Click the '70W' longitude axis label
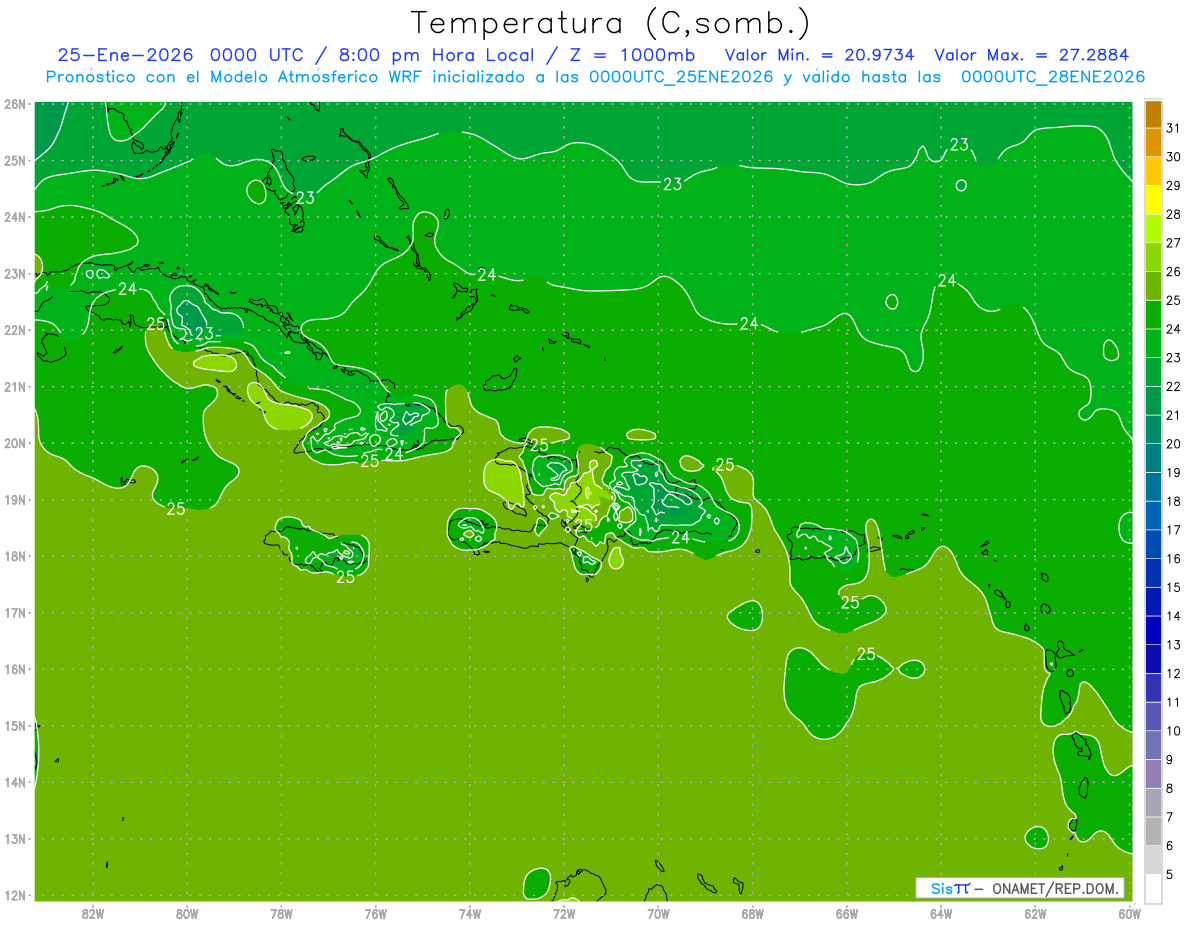The height and width of the screenshot is (927, 1200). [658, 913]
